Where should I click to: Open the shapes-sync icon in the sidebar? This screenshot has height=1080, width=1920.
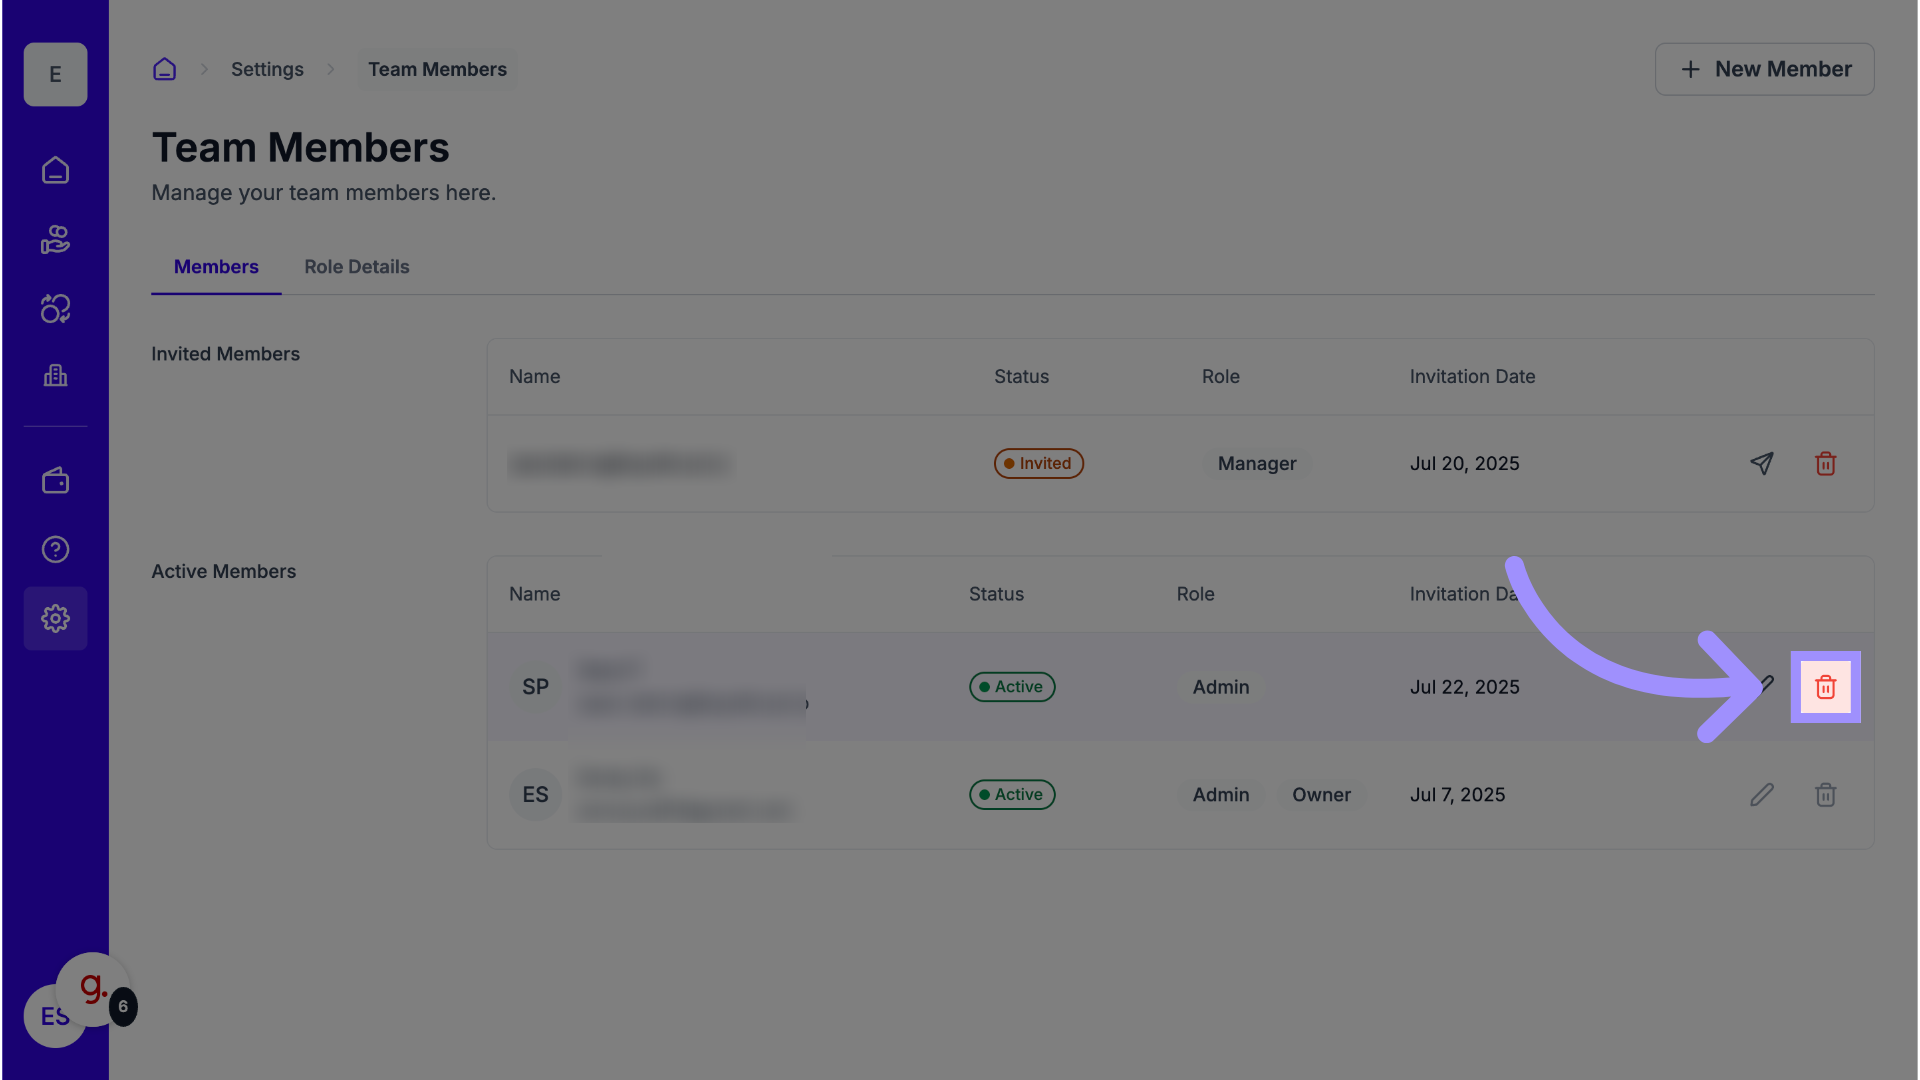55,309
